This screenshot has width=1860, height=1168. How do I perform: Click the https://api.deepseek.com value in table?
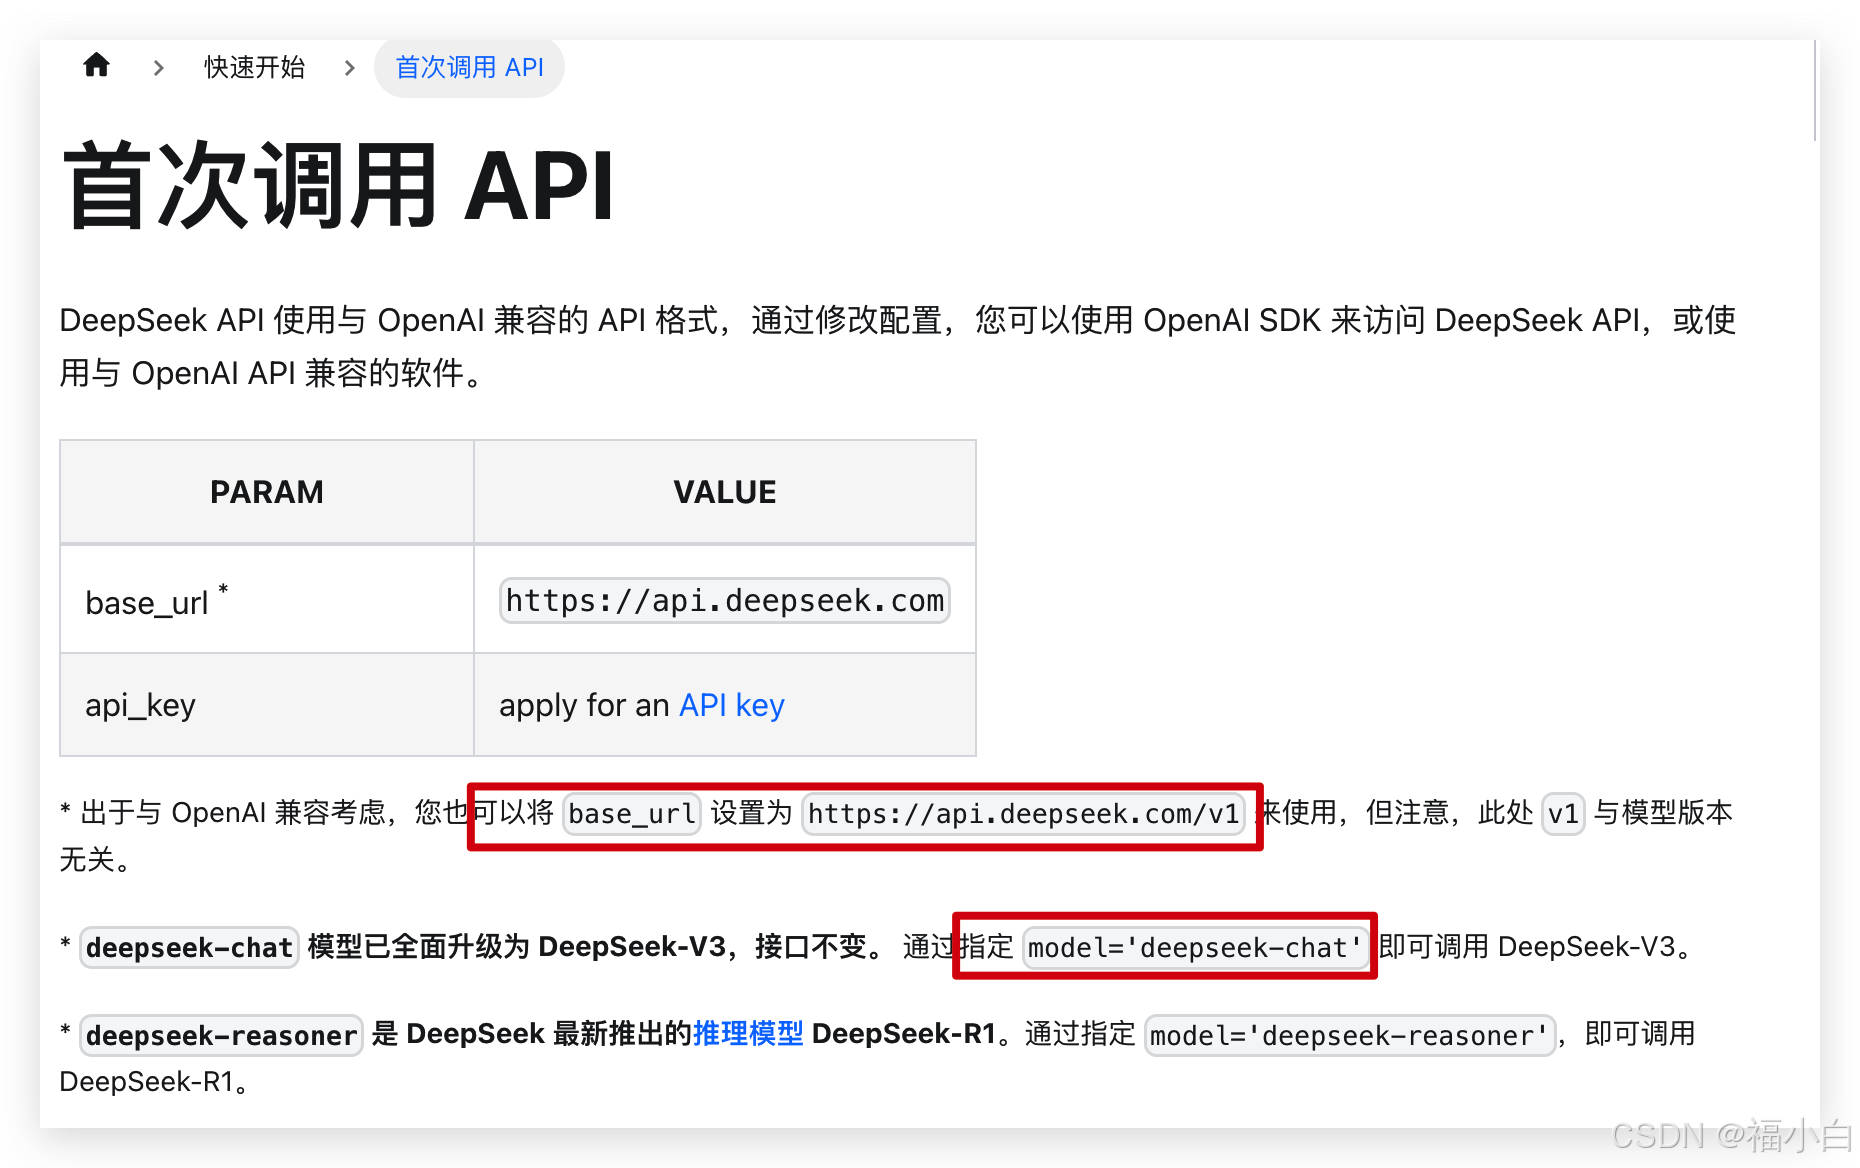[725, 601]
